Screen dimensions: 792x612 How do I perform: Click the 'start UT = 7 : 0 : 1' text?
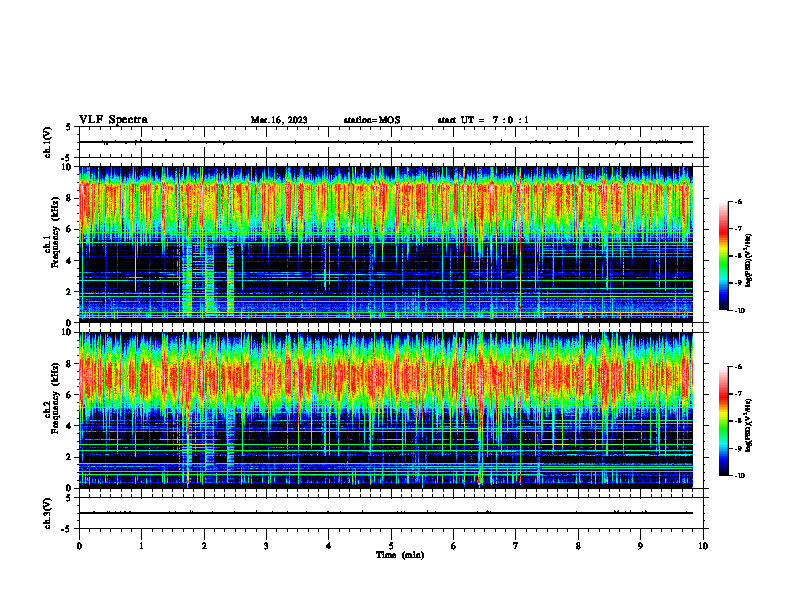point(483,120)
